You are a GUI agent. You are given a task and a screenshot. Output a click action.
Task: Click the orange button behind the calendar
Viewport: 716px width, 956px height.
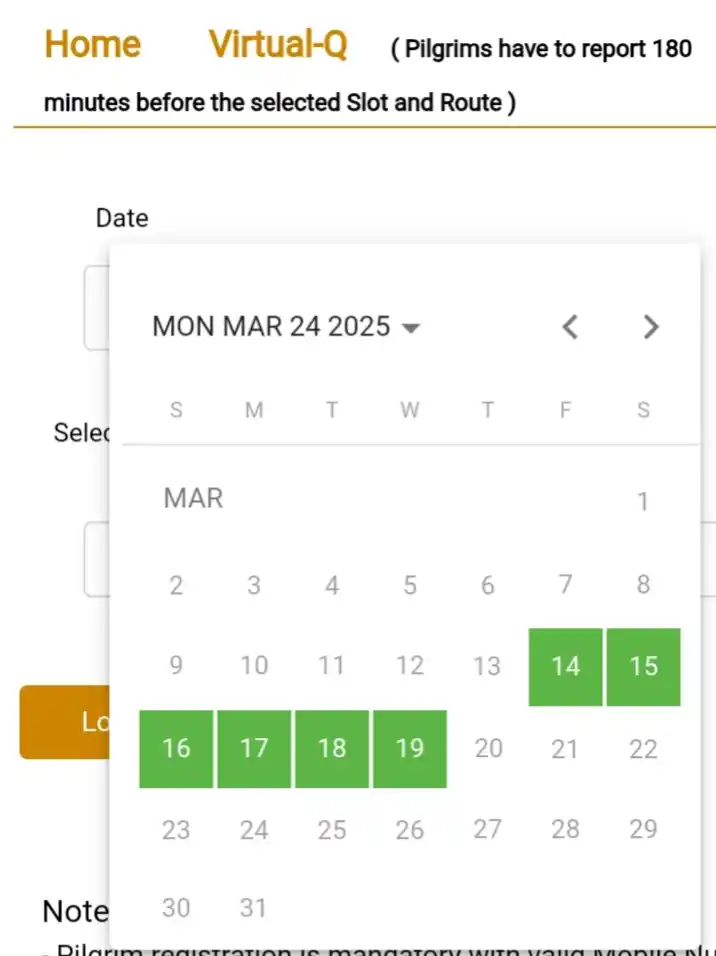(x=65, y=722)
